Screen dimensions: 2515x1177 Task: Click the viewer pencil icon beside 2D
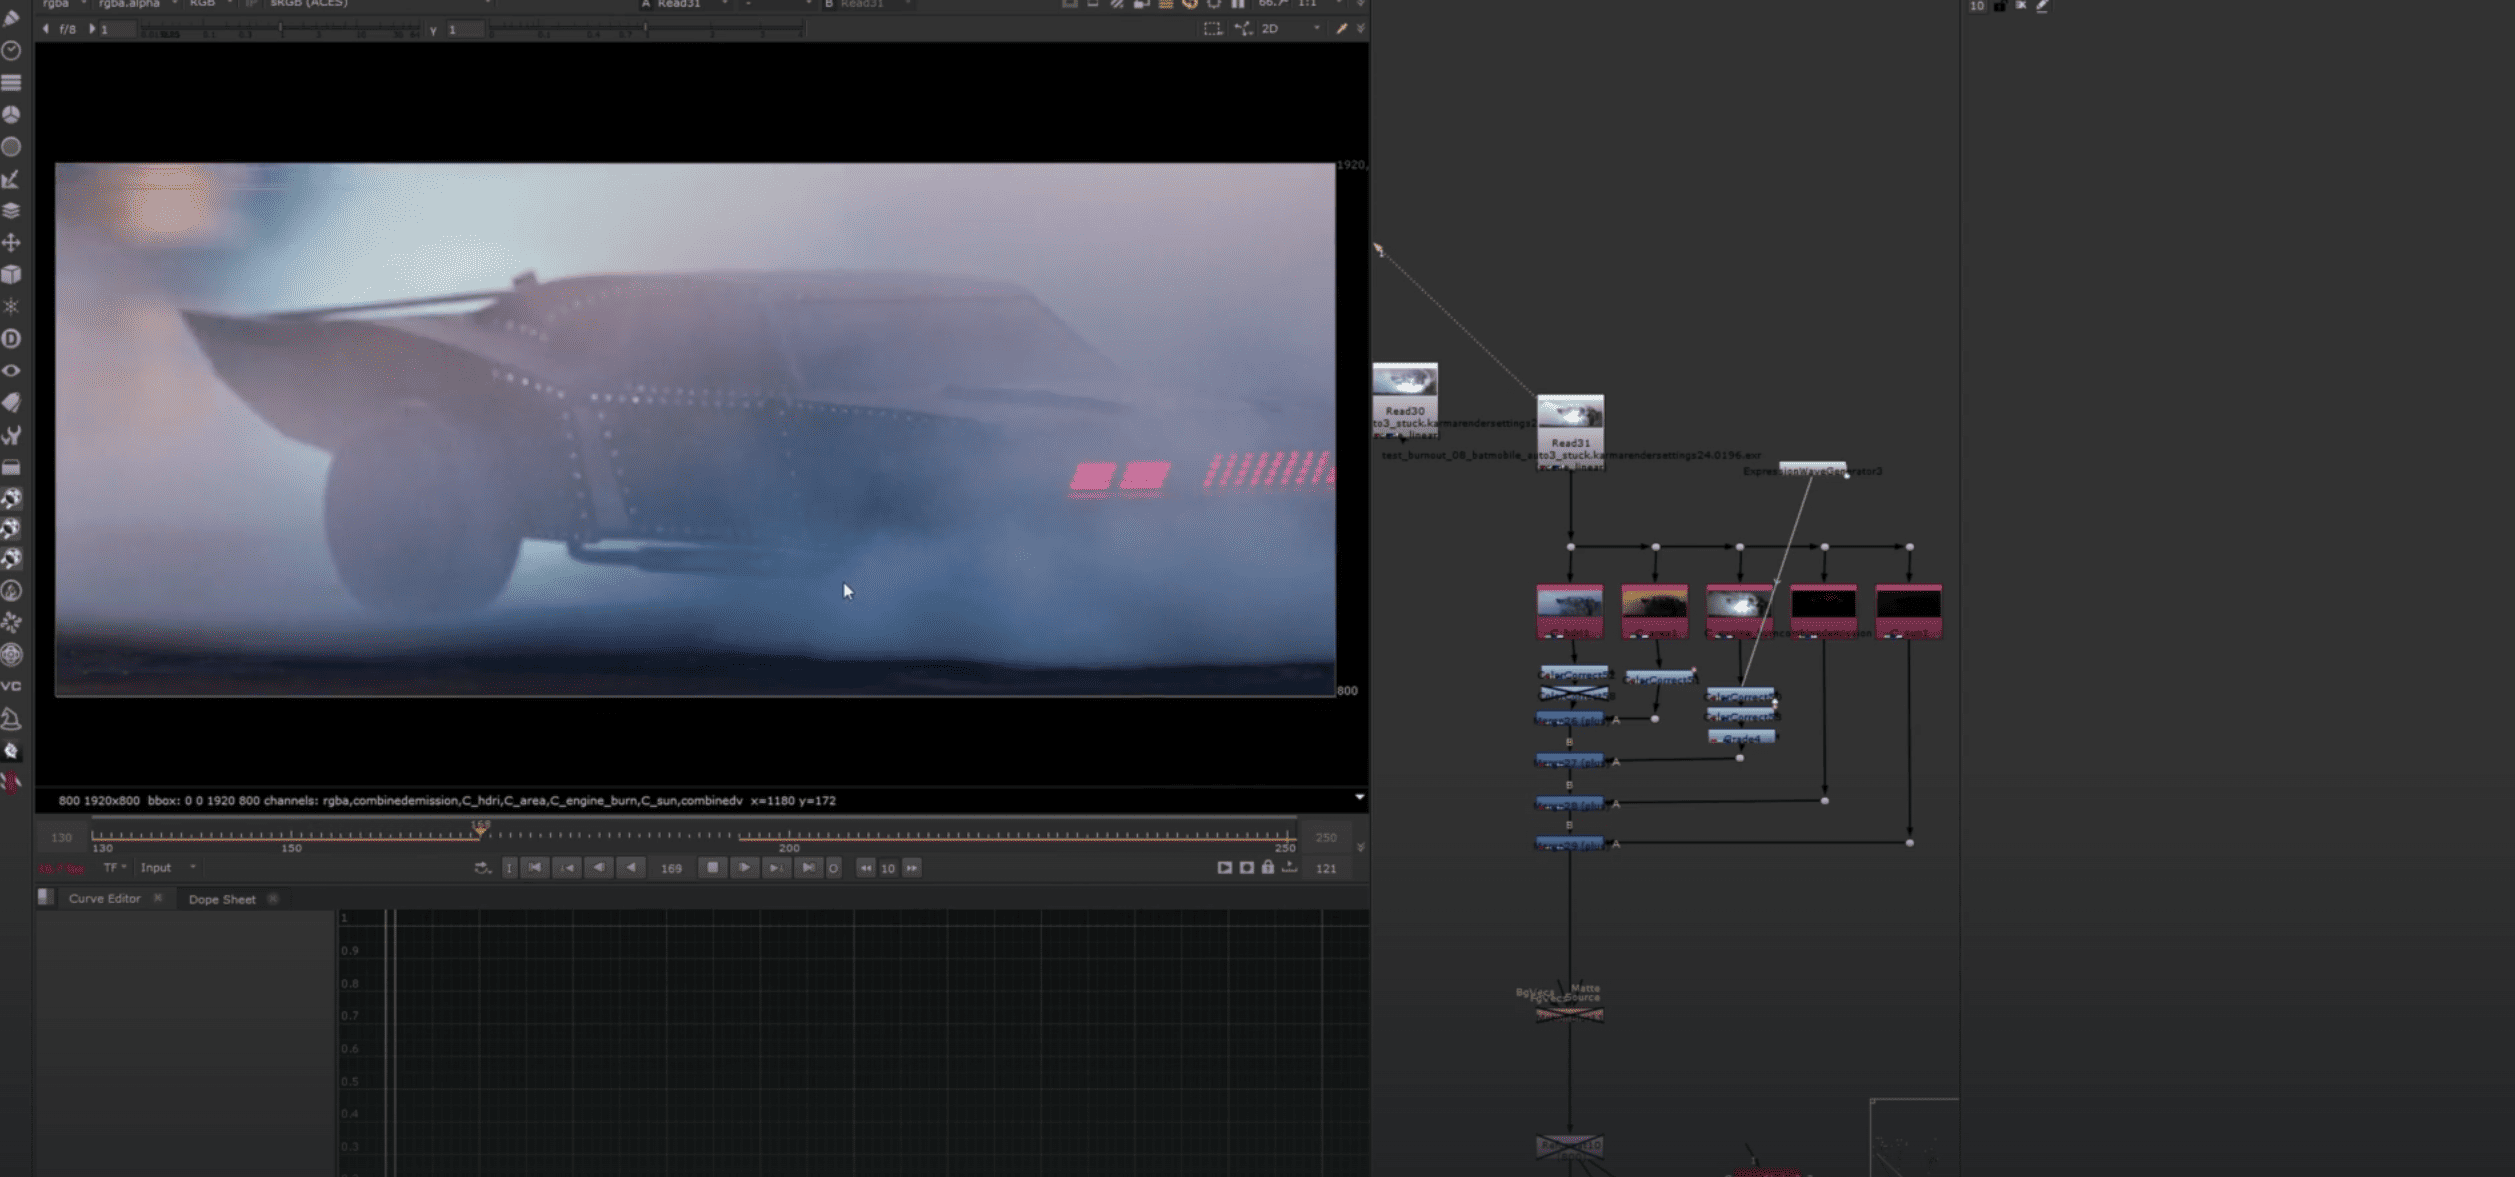1342,29
